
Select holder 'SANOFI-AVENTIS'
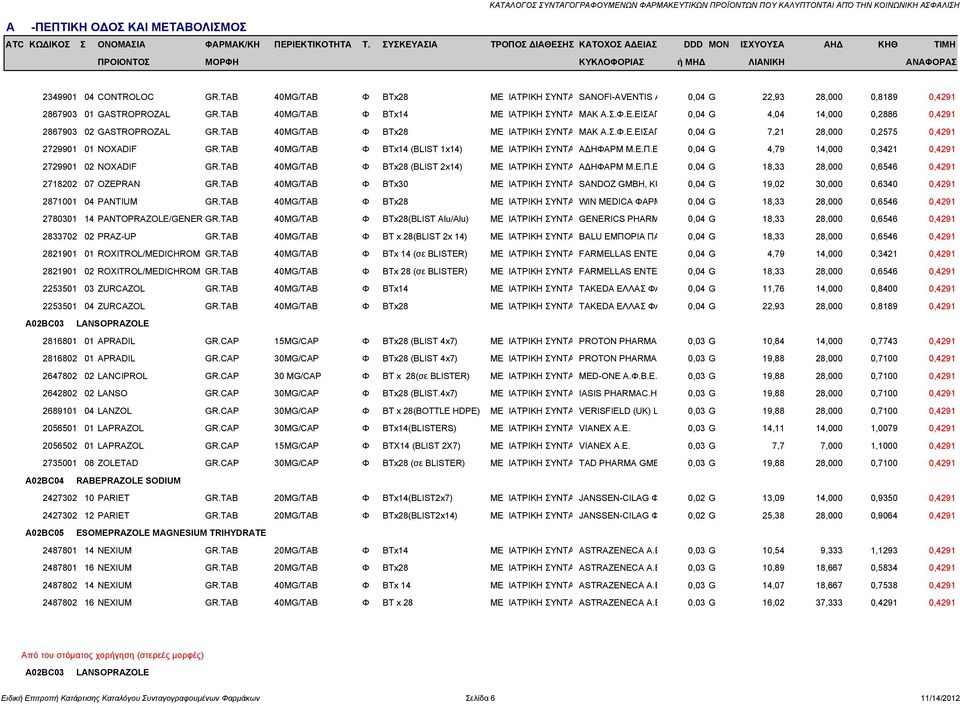pos(615,97)
